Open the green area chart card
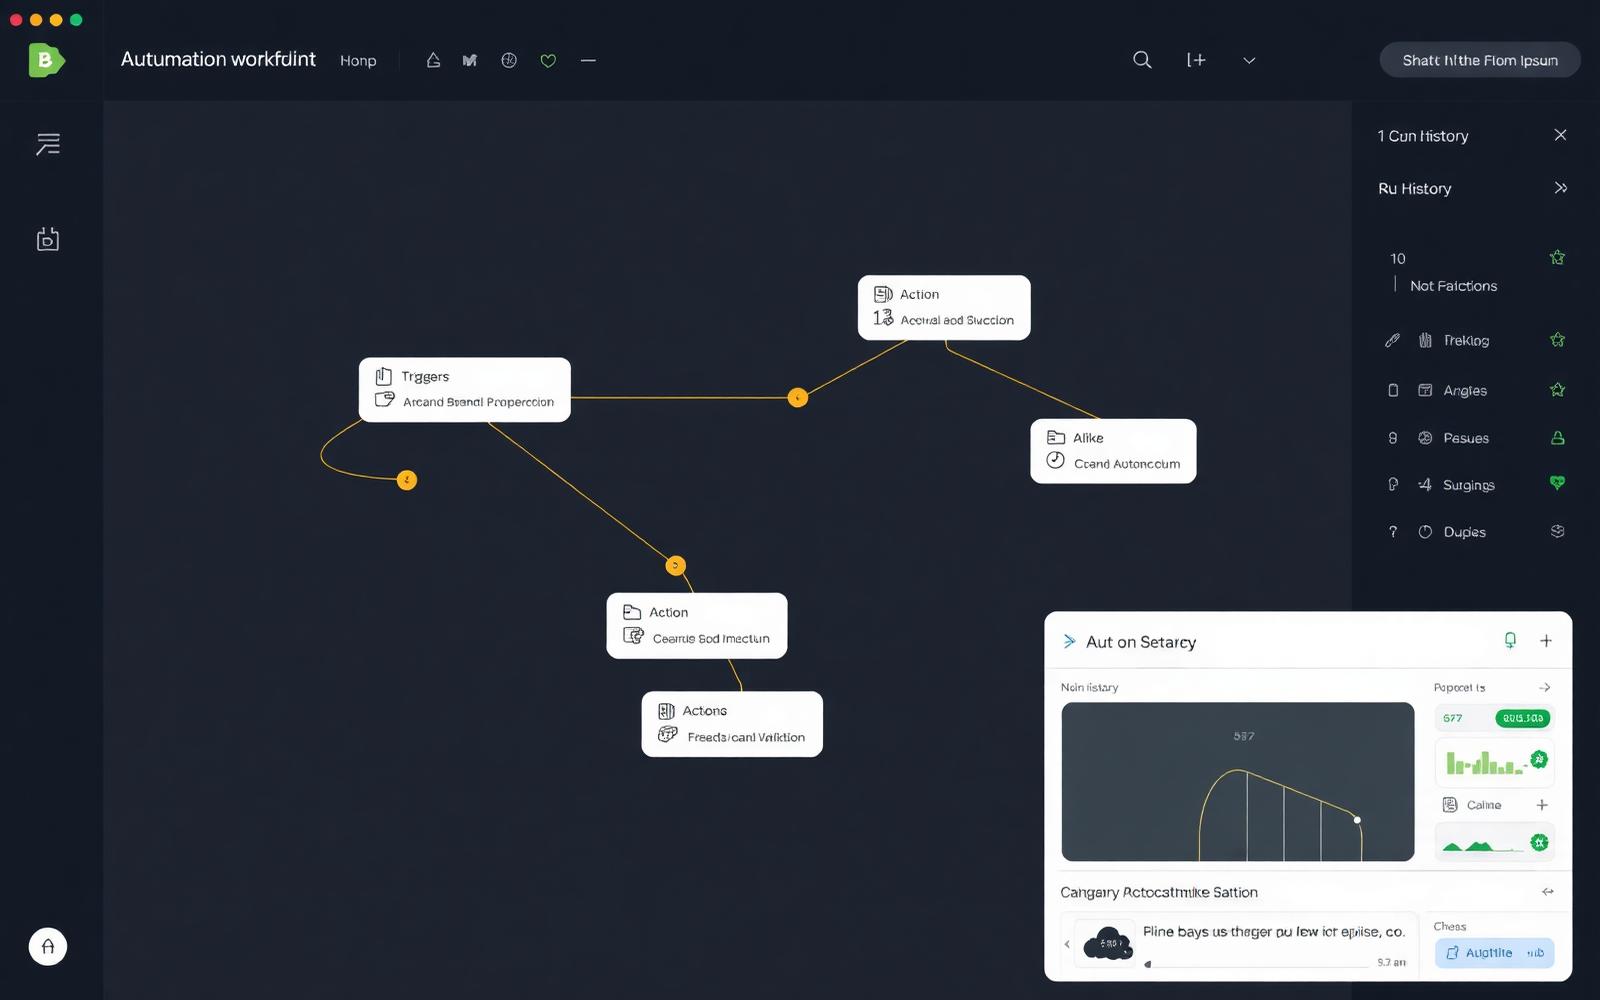1600x1000 pixels. click(x=1494, y=842)
